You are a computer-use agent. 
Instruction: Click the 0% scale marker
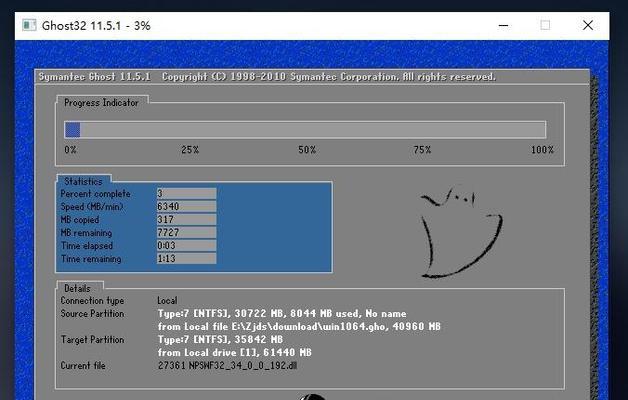click(x=70, y=150)
